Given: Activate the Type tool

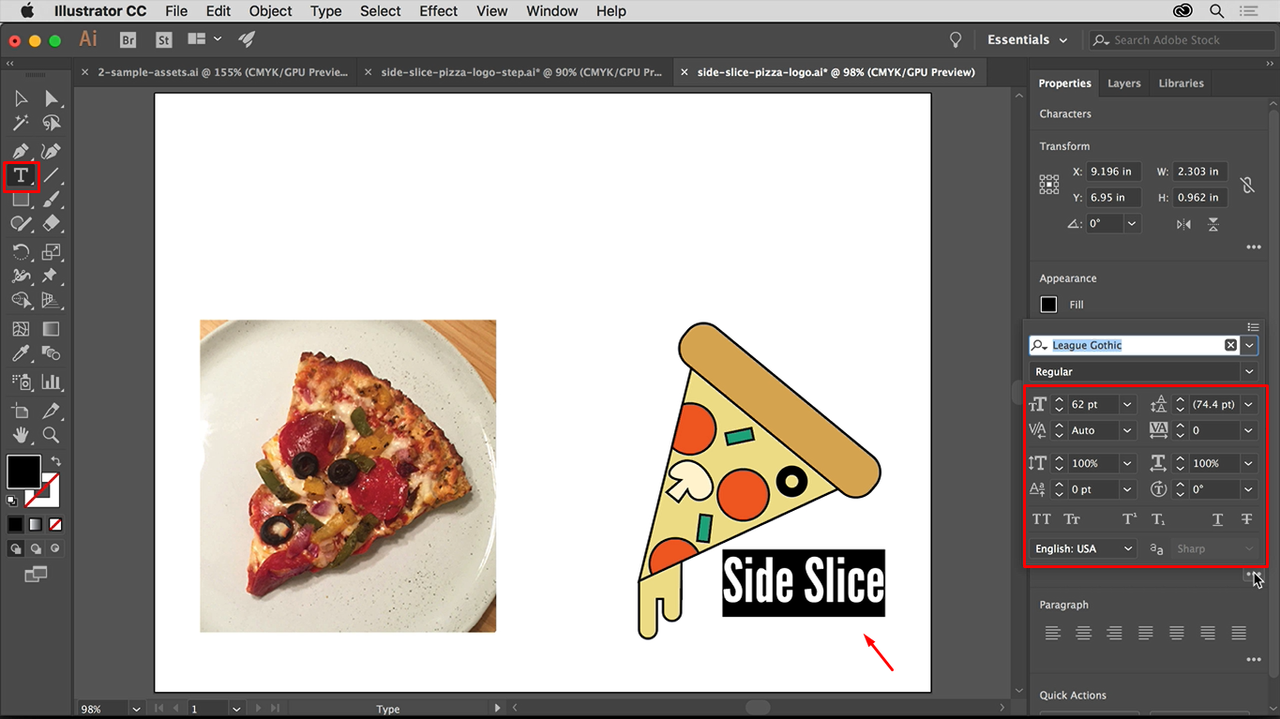Looking at the screenshot, I should pos(20,176).
